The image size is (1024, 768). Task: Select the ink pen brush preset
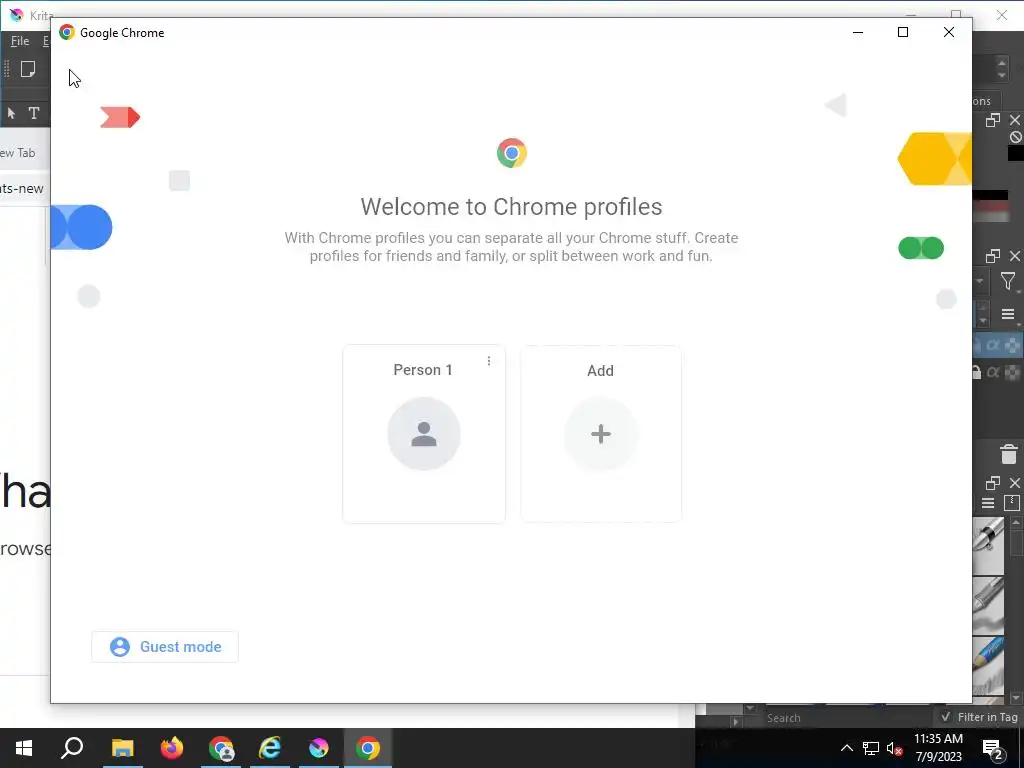tap(988, 546)
